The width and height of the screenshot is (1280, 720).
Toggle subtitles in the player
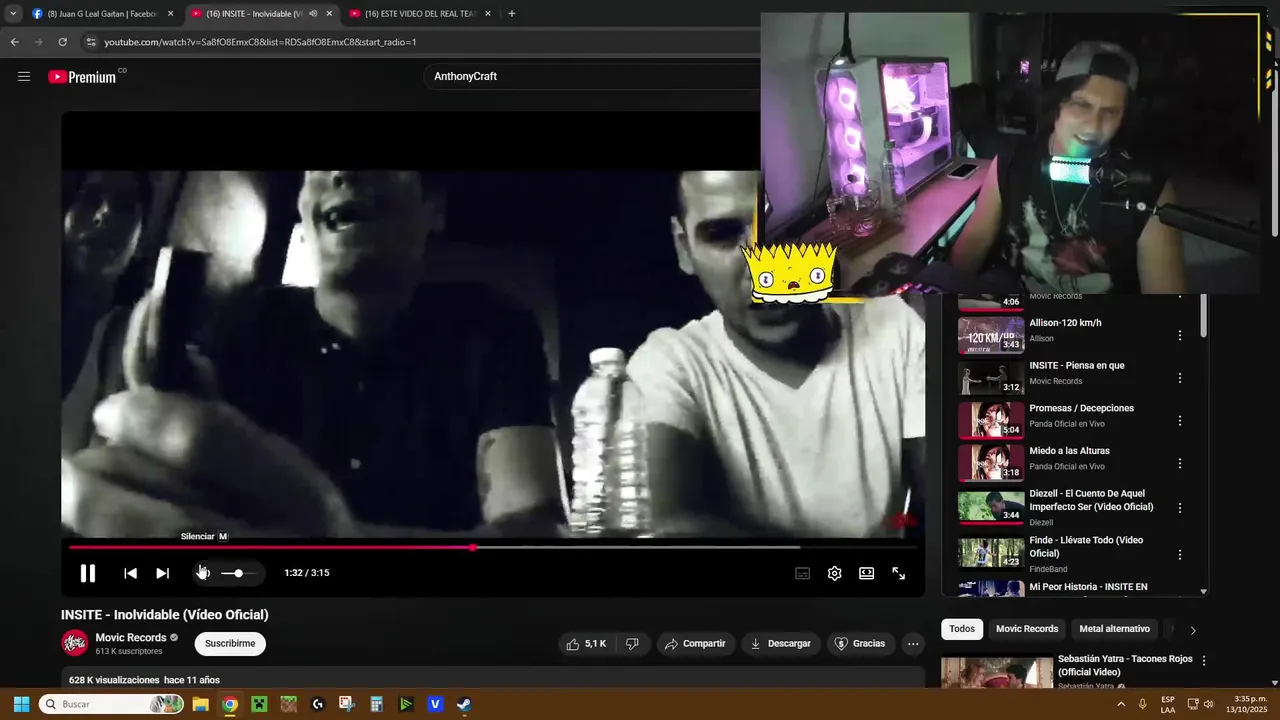pos(802,573)
